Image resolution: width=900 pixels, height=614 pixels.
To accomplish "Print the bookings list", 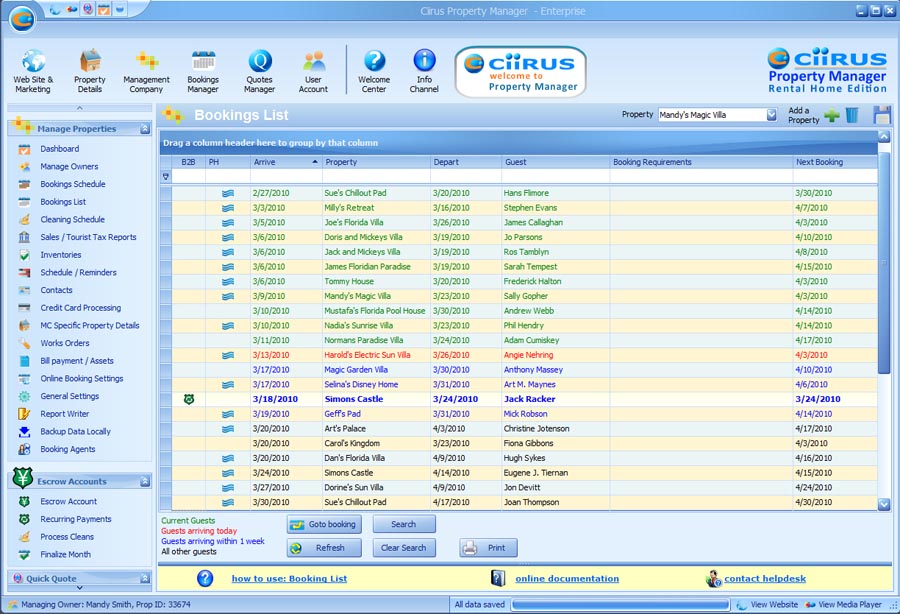I will 488,548.
